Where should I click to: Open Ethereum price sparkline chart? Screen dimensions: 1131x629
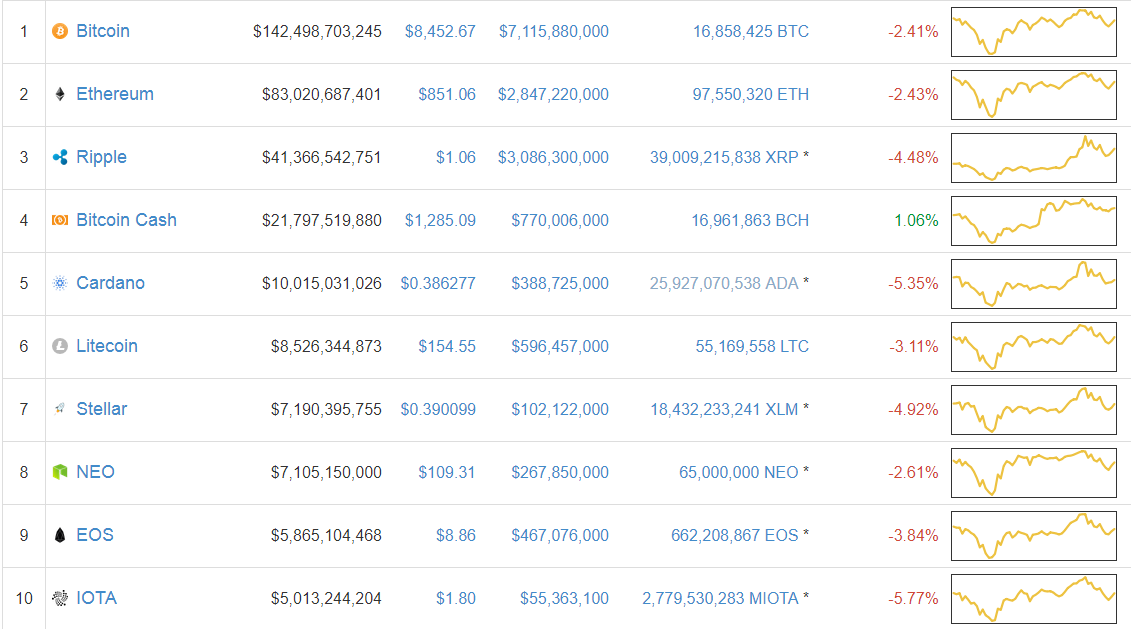click(1034, 94)
